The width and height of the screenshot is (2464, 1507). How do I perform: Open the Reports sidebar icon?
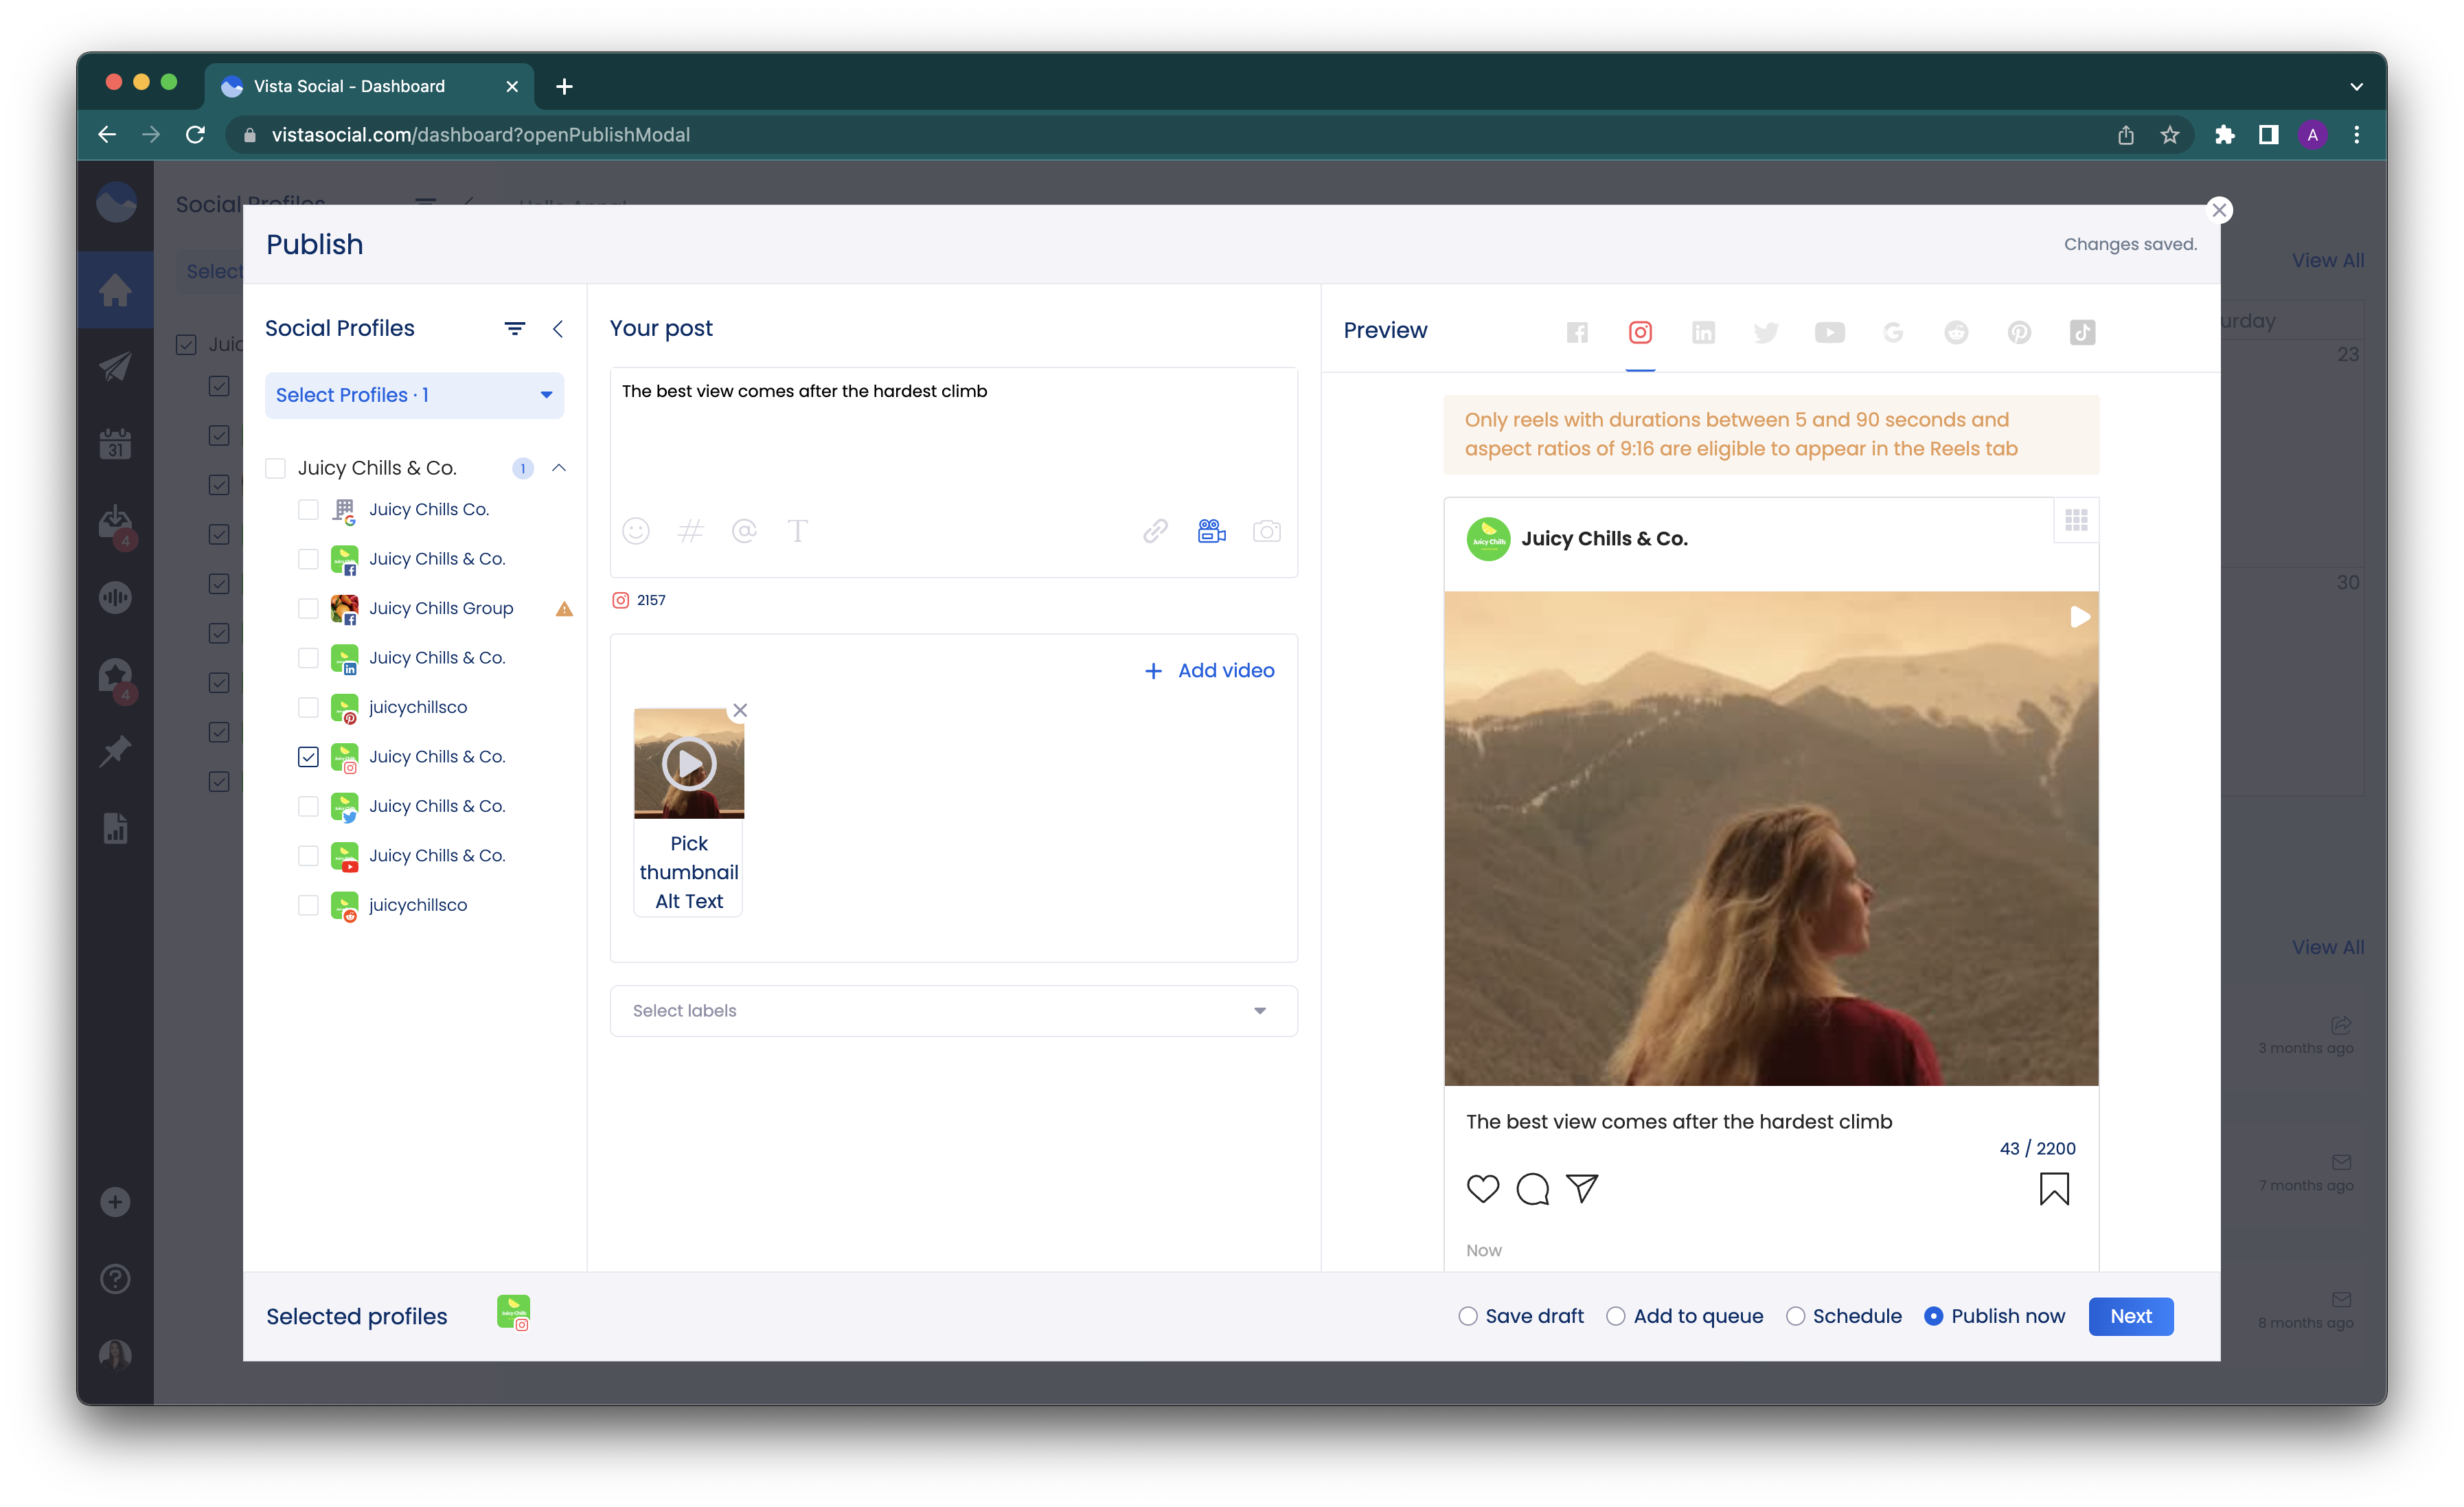pyautogui.click(x=115, y=828)
